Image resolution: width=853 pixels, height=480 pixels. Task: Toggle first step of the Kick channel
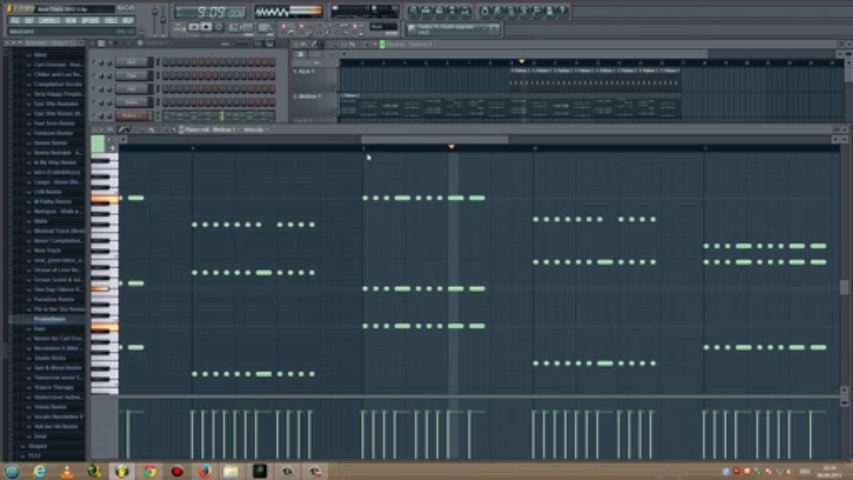click(x=165, y=62)
